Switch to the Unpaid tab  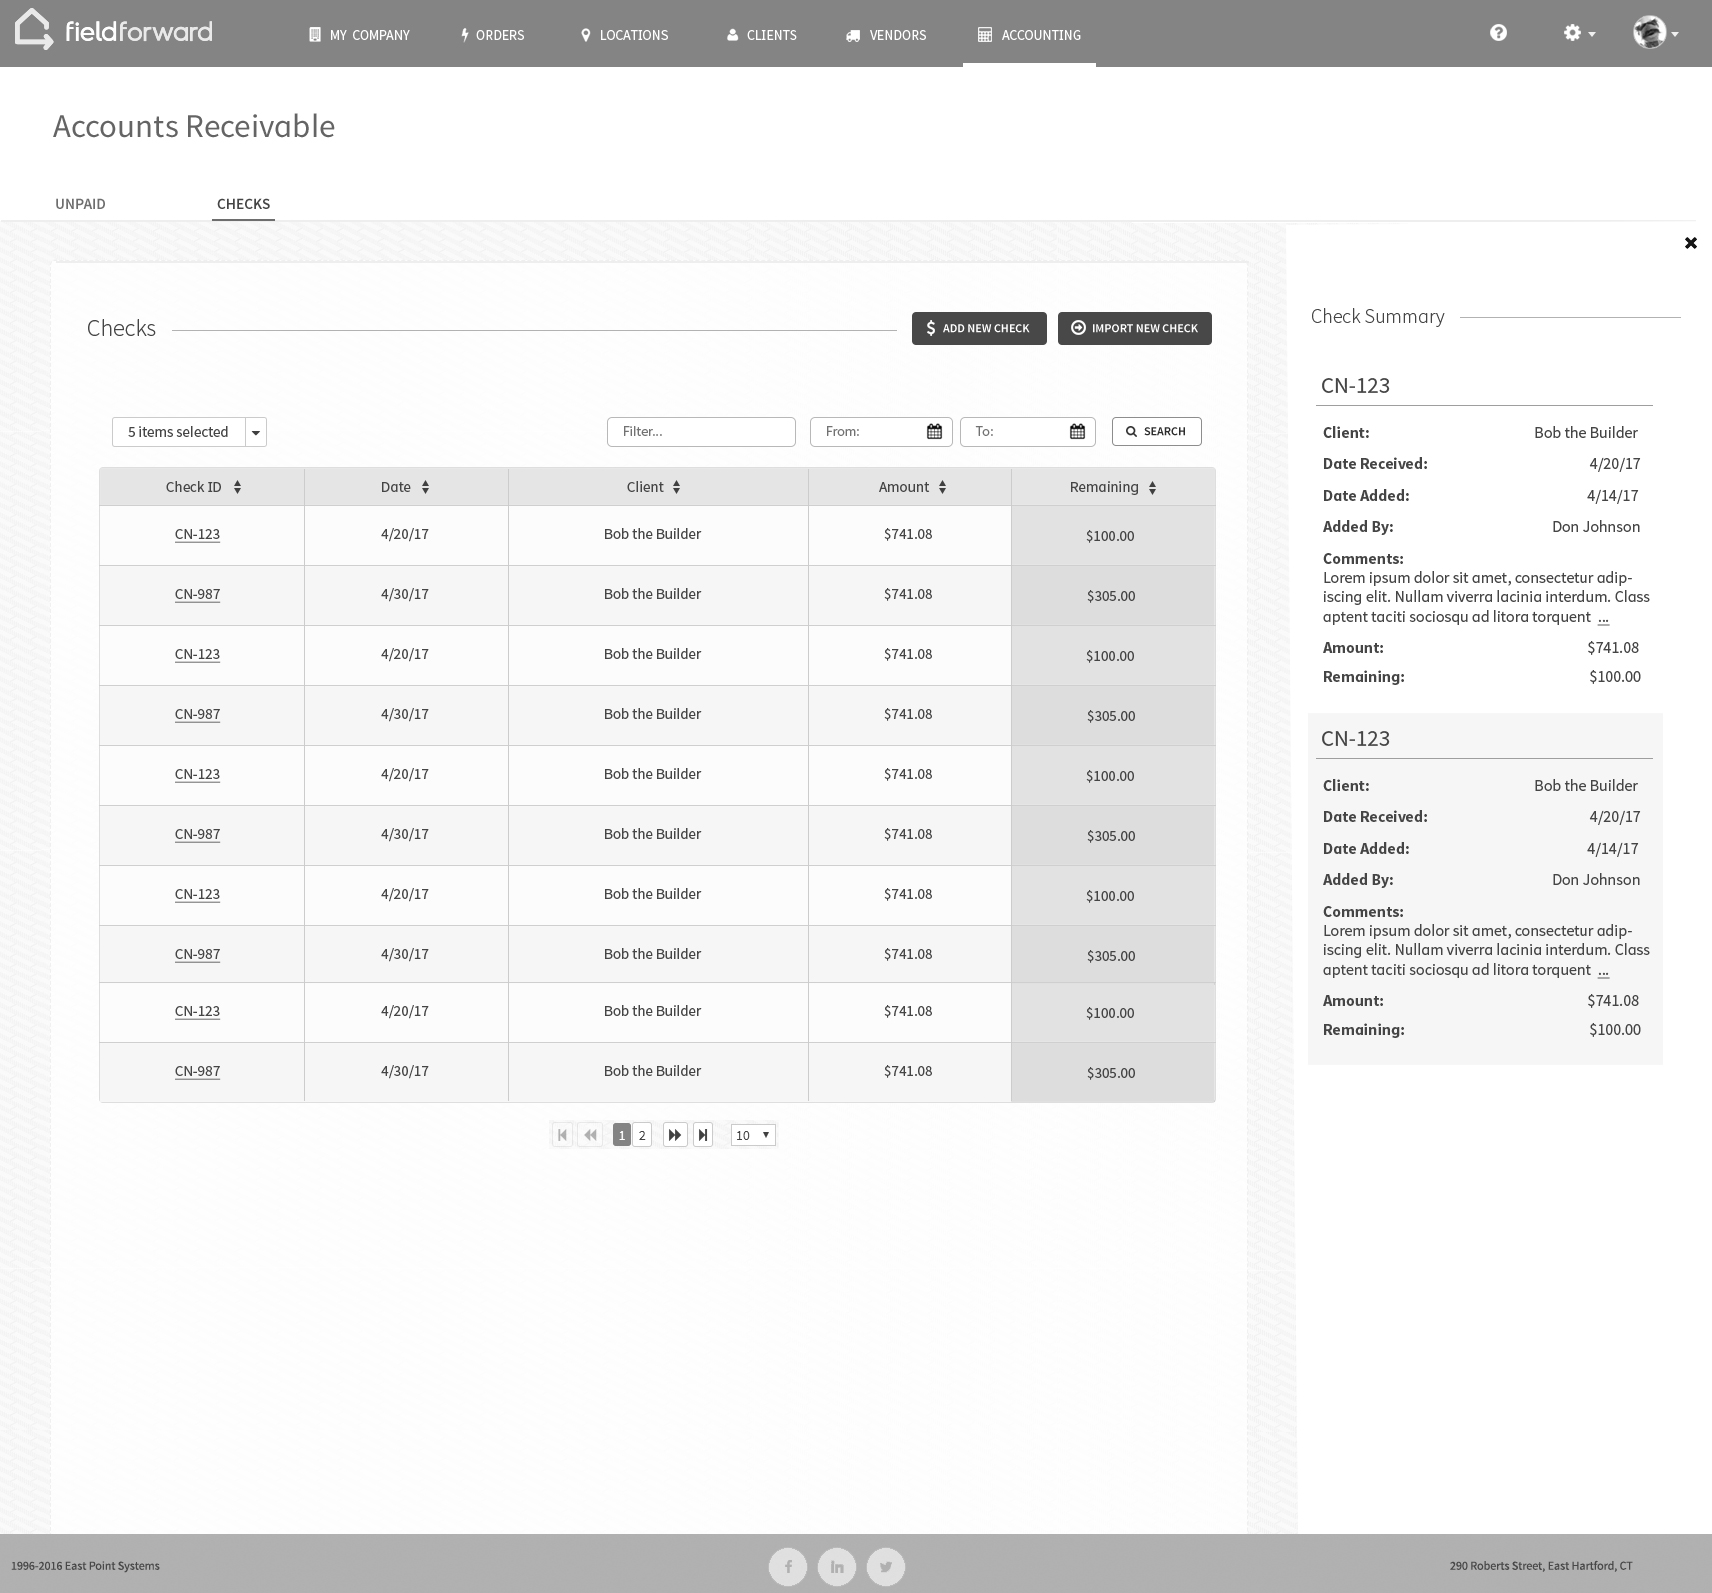80,204
